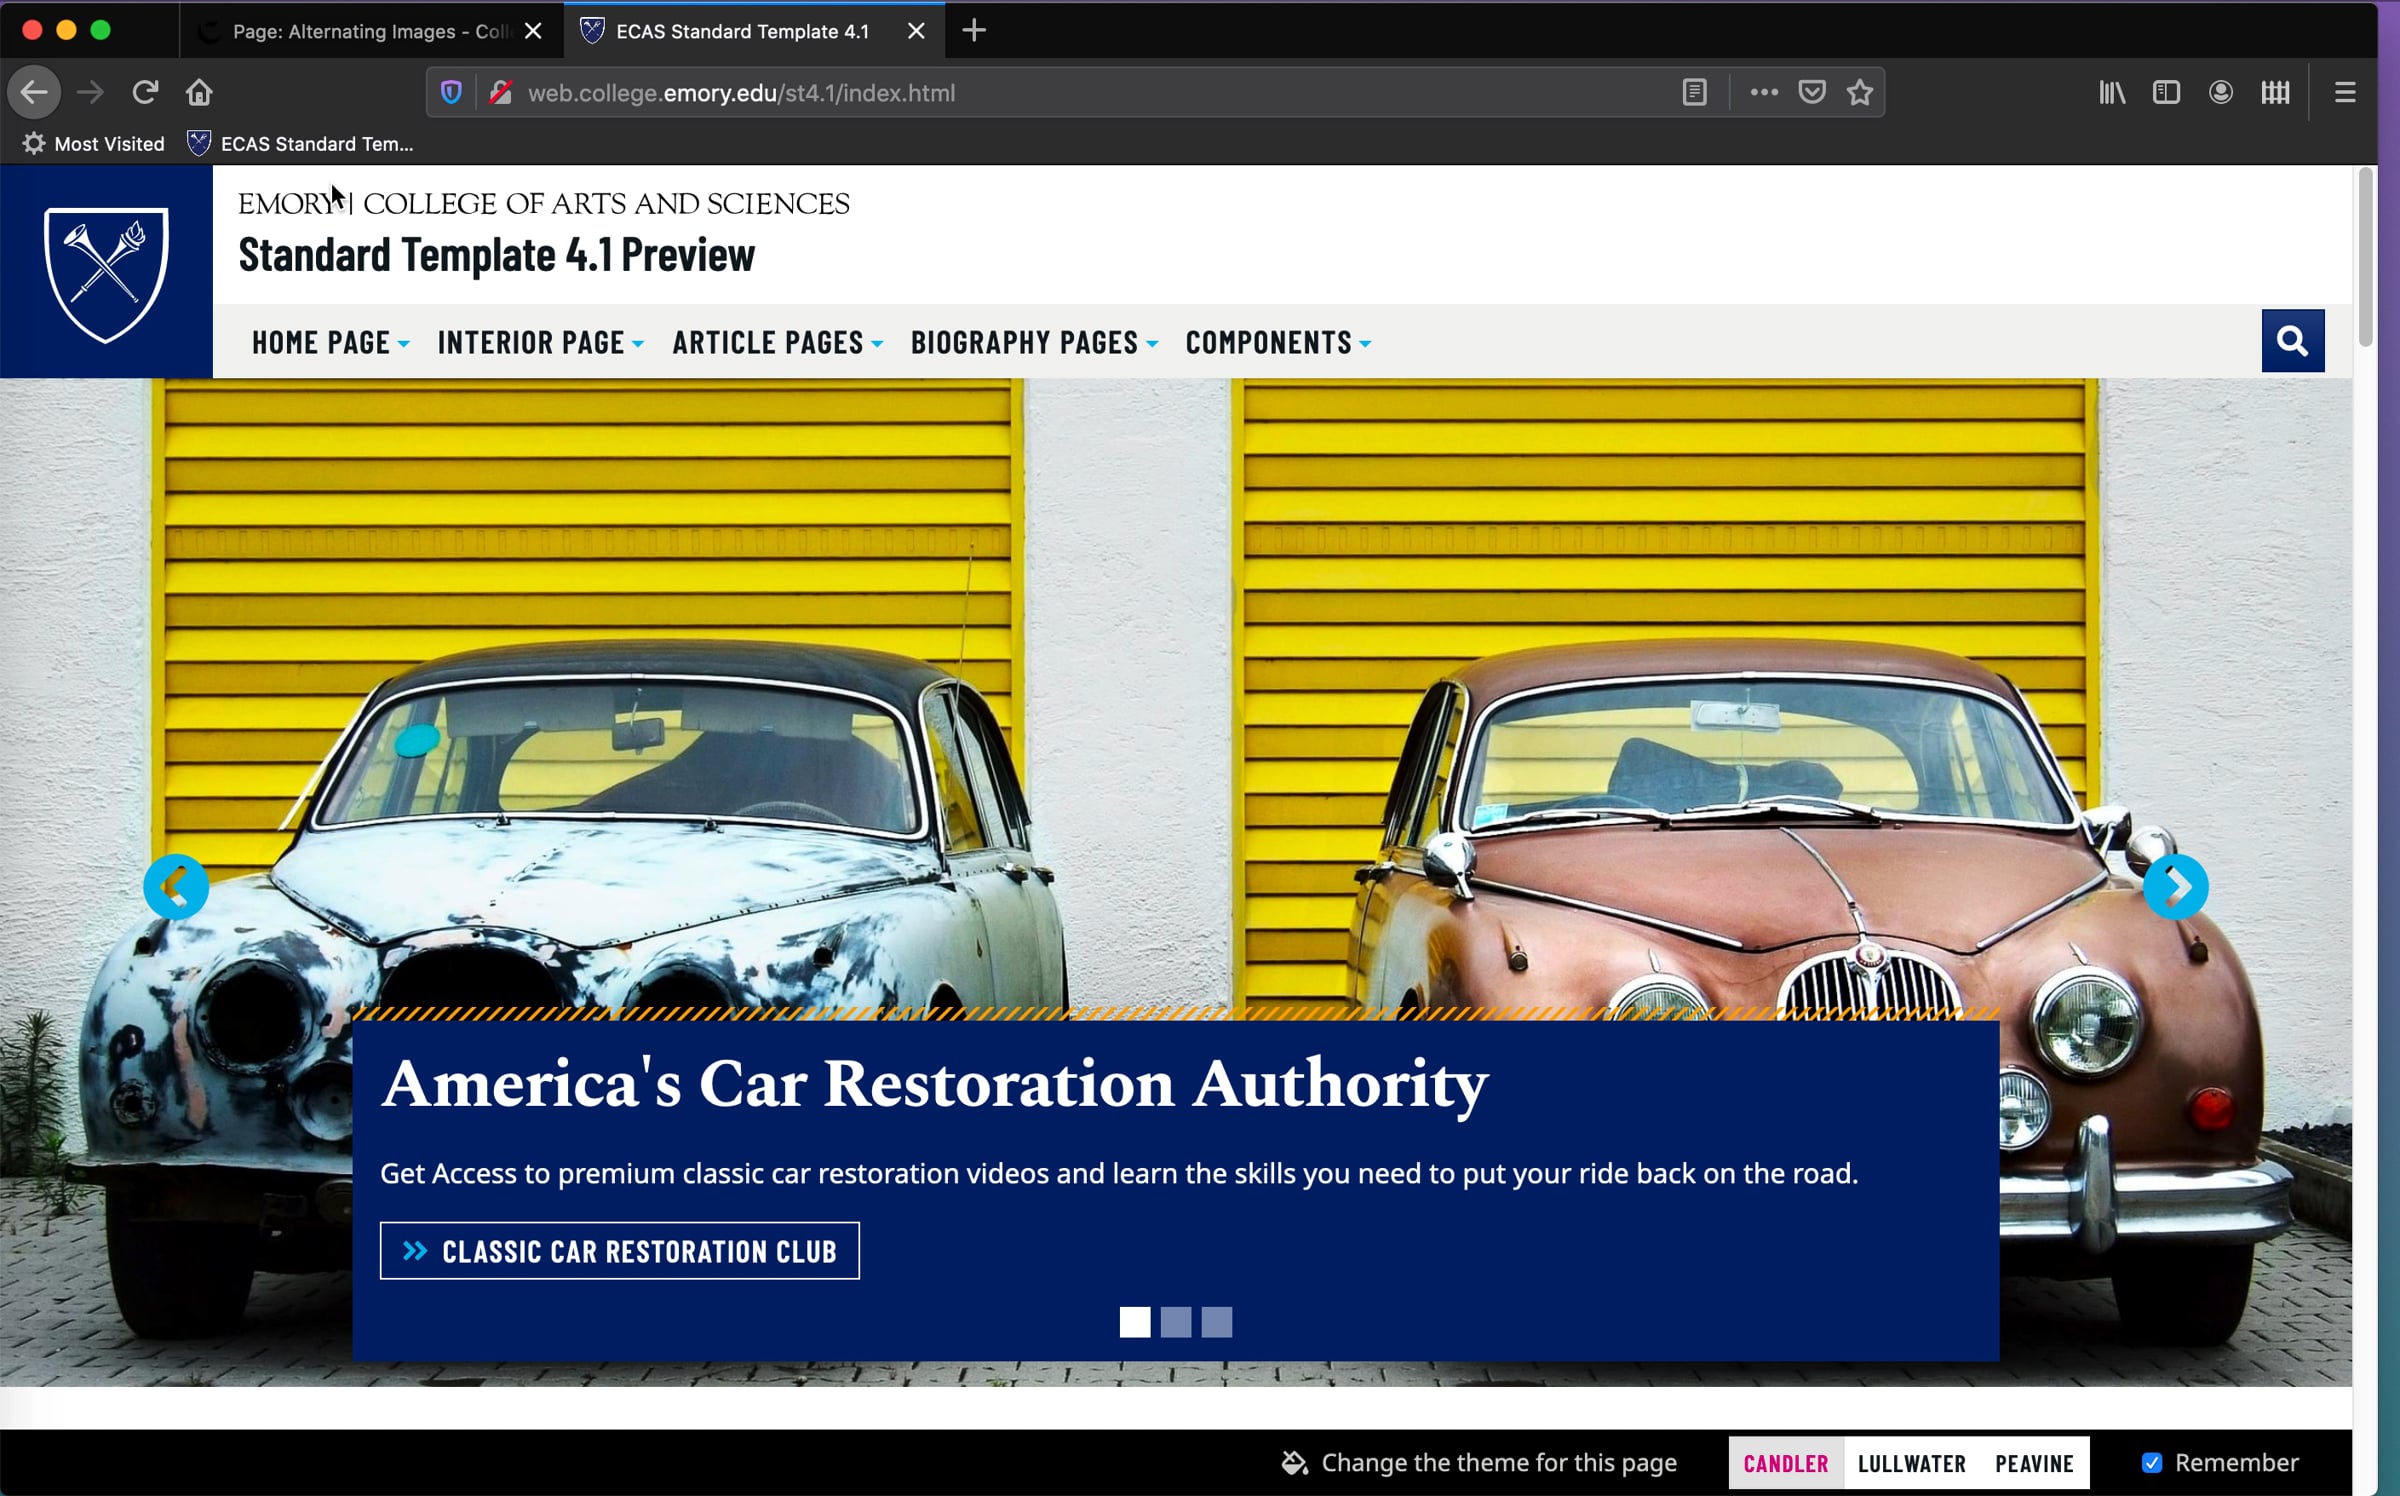
Task: Click the Emory shield logo
Action: click(x=106, y=272)
